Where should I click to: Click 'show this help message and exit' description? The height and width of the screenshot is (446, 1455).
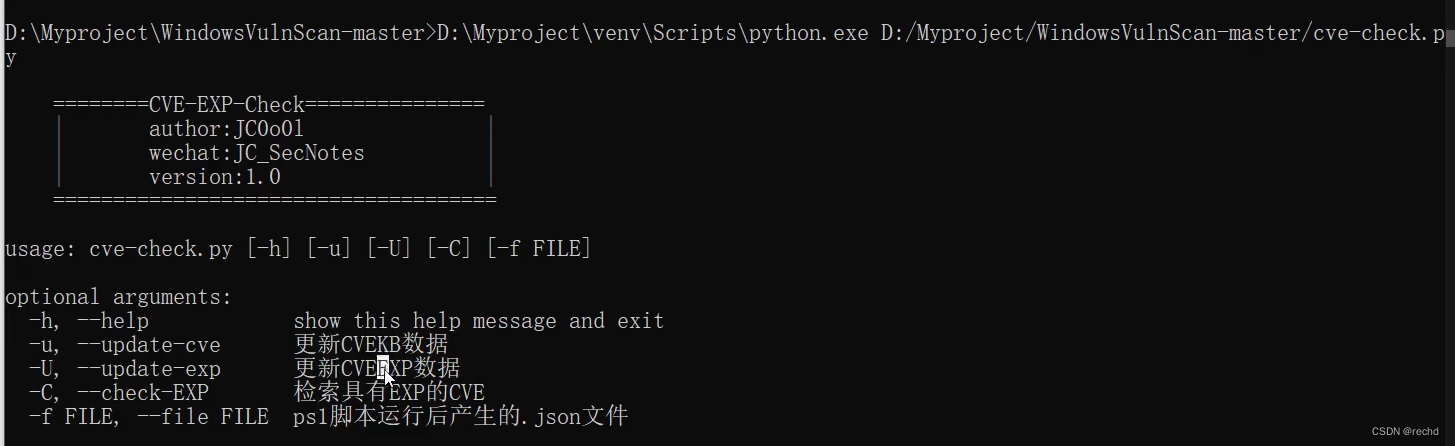coord(478,321)
